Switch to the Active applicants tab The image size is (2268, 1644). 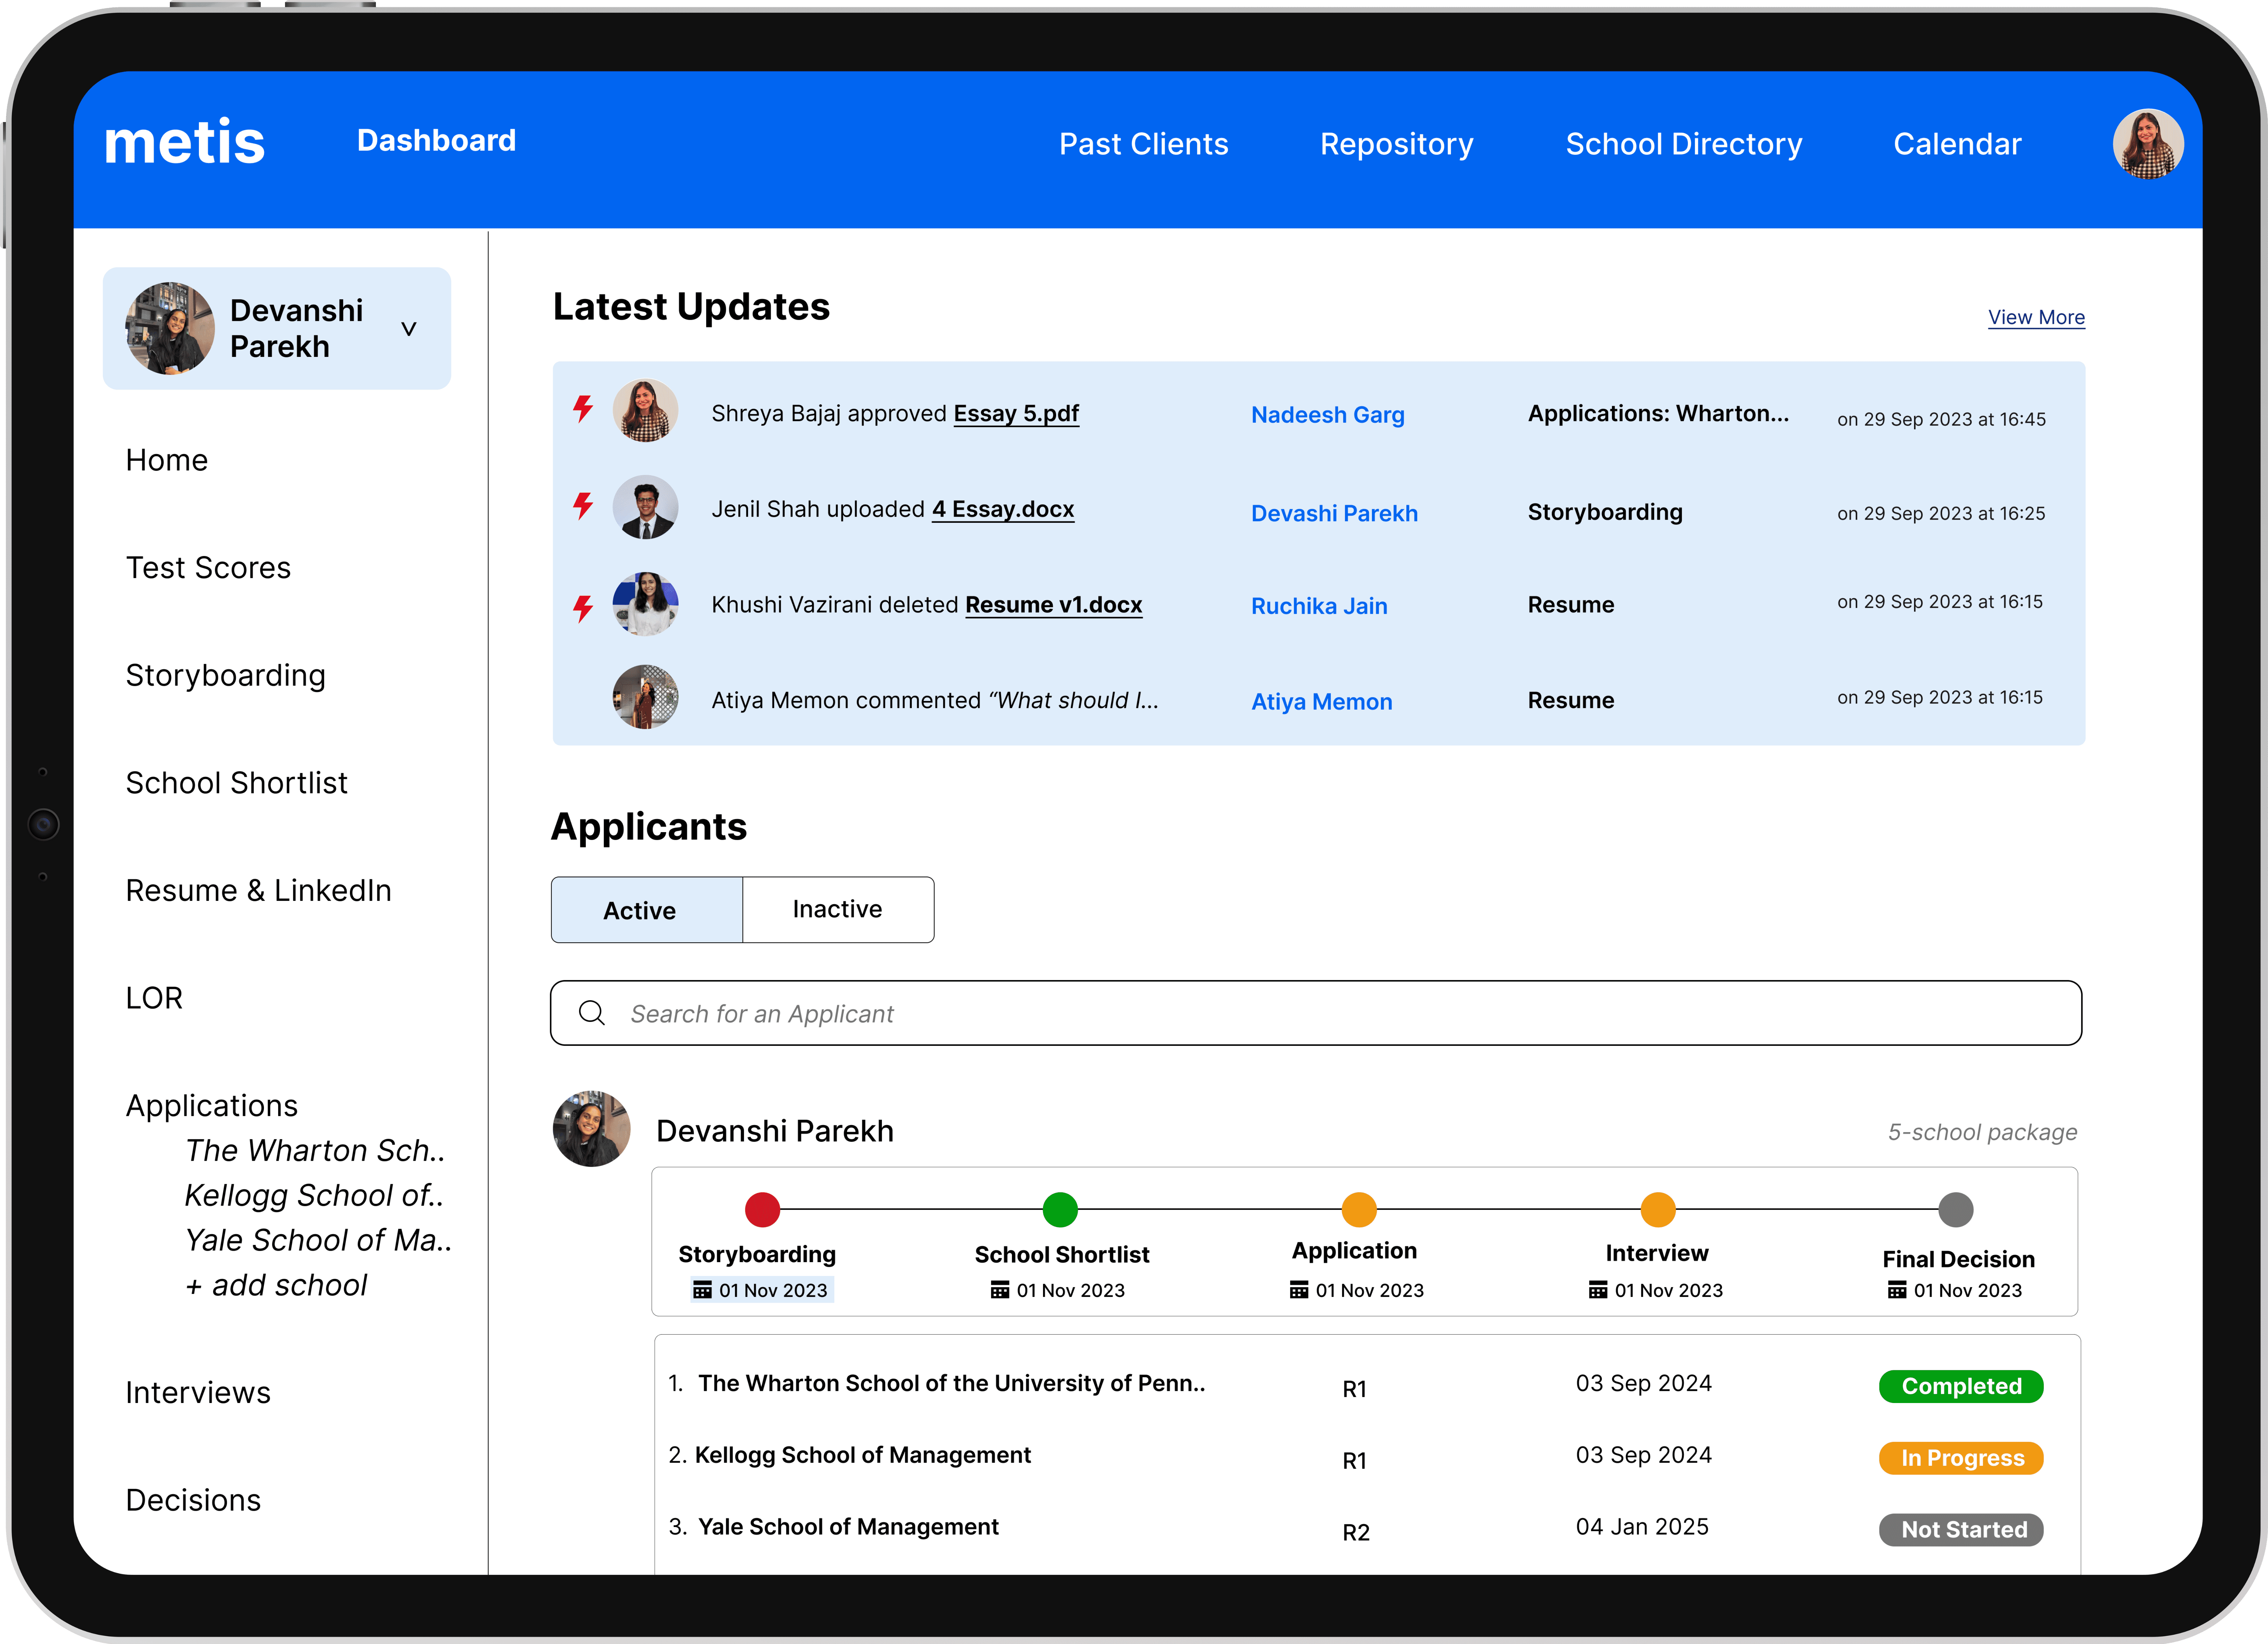[x=647, y=910]
